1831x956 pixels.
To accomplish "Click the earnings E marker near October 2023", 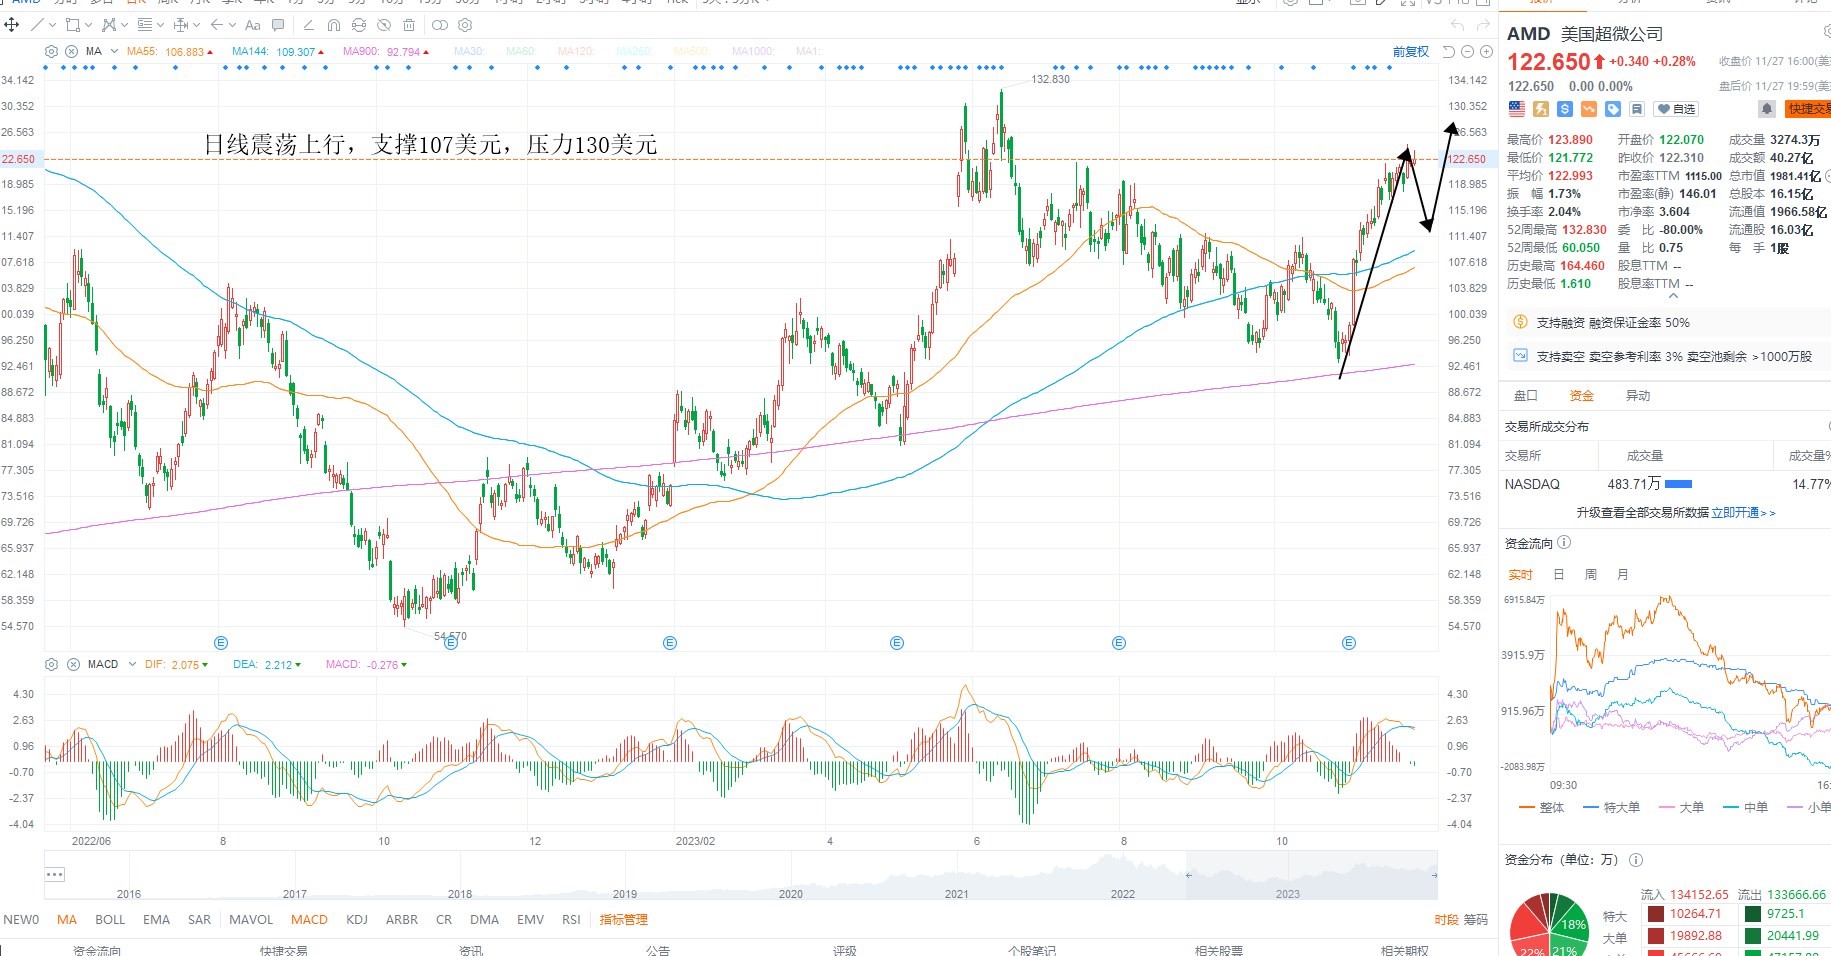I will tap(1349, 643).
